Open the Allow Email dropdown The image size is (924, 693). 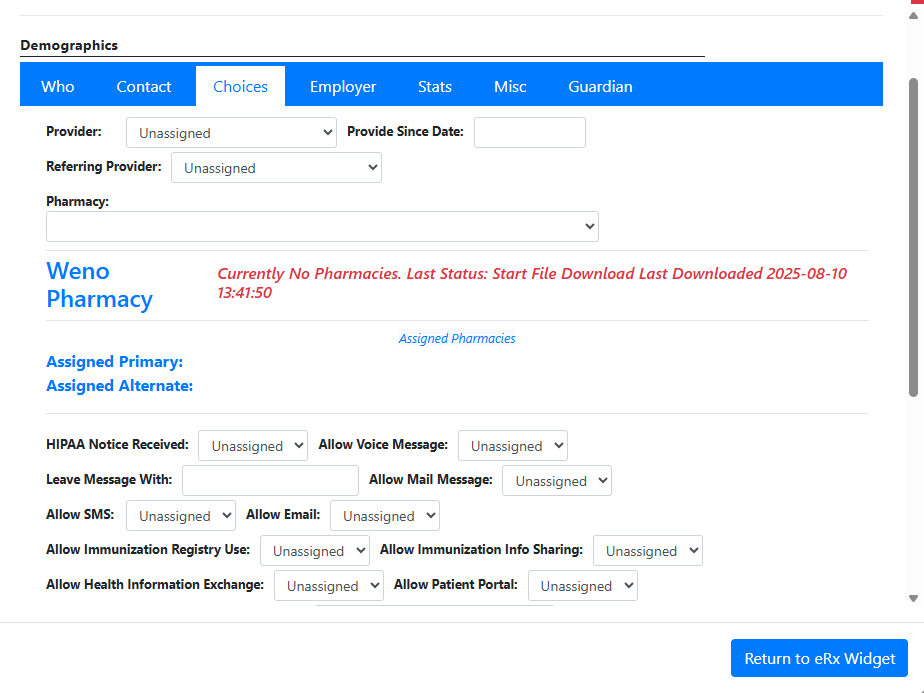pos(384,516)
